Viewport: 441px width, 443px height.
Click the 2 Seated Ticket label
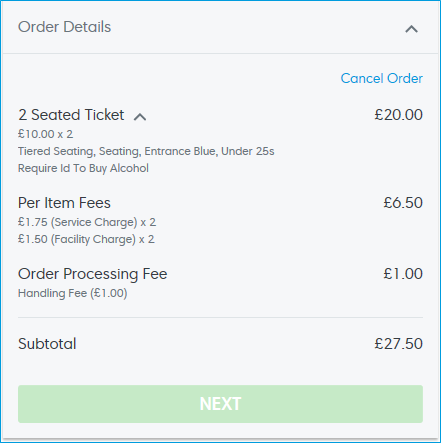click(71, 115)
